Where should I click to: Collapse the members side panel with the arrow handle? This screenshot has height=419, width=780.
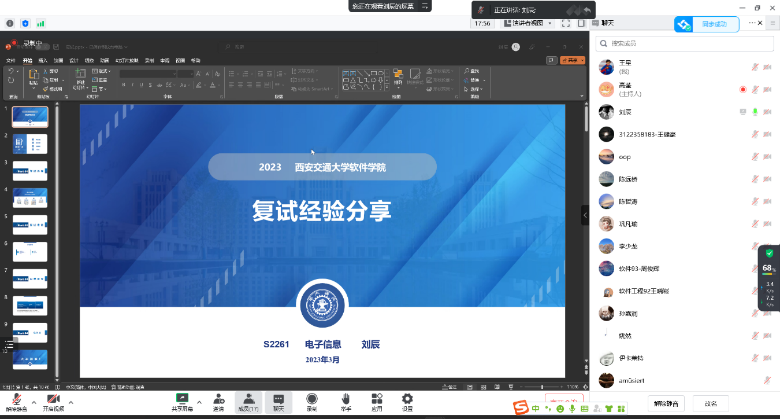pyautogui.click(x=585, y=215)
